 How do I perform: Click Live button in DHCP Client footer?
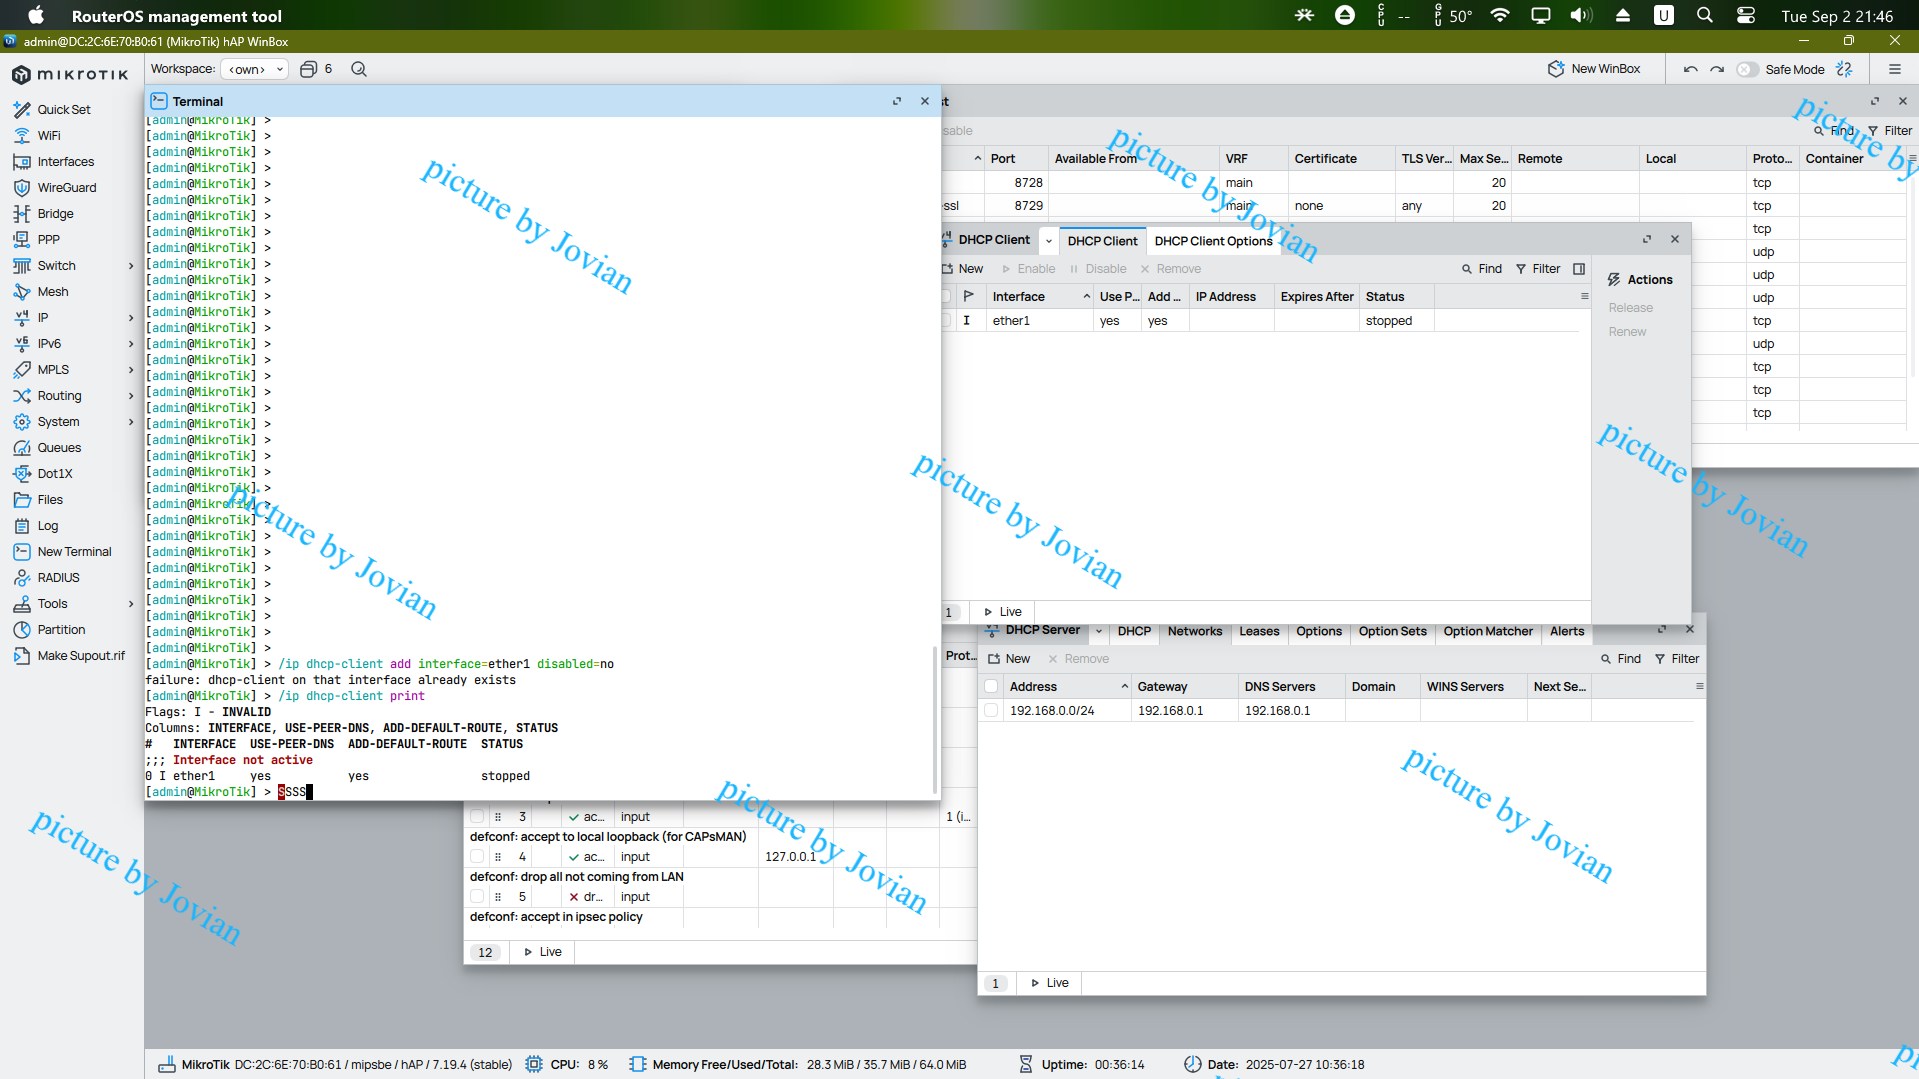click(1003, 612)
